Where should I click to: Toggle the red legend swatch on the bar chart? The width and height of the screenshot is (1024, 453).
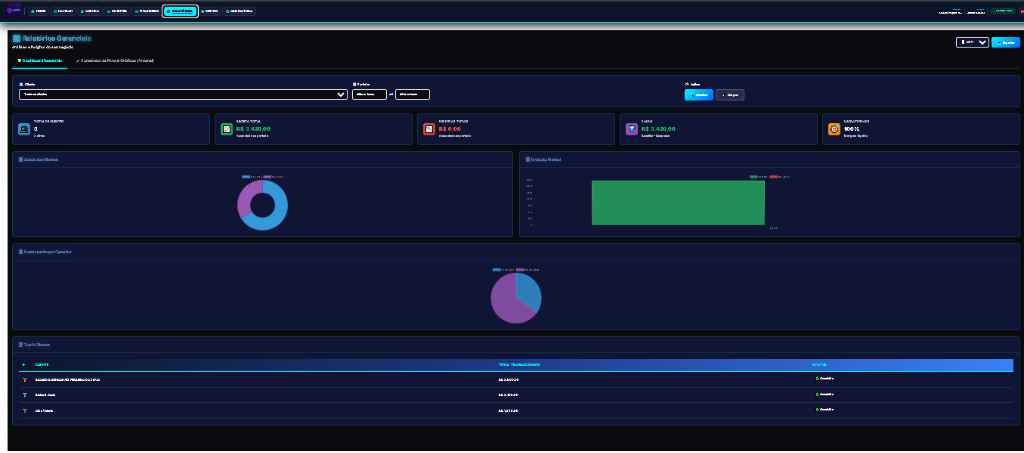tap(774, 177)
